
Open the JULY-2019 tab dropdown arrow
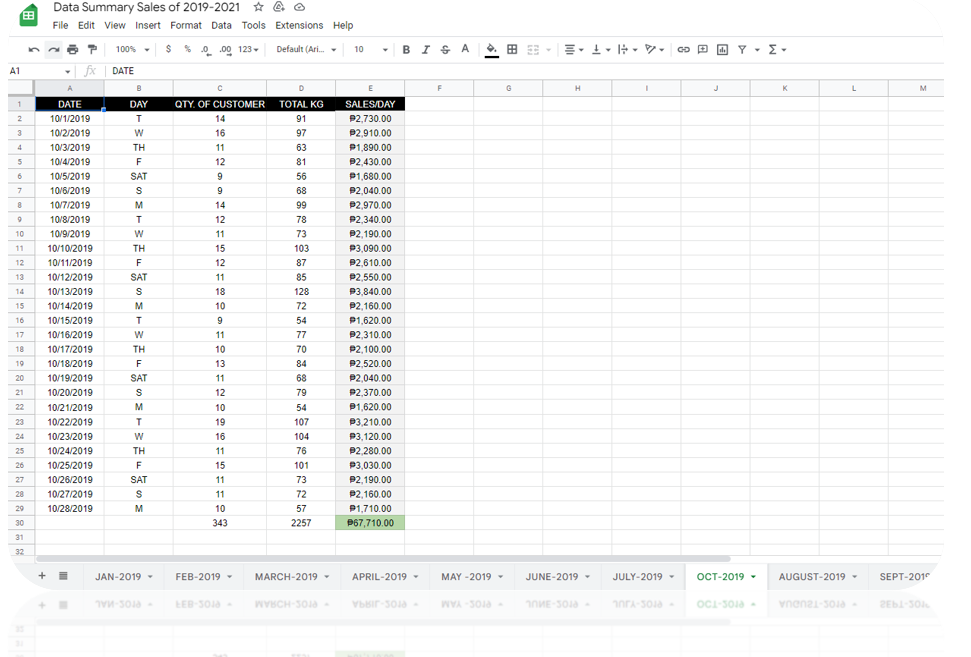[x=672, y=577]
